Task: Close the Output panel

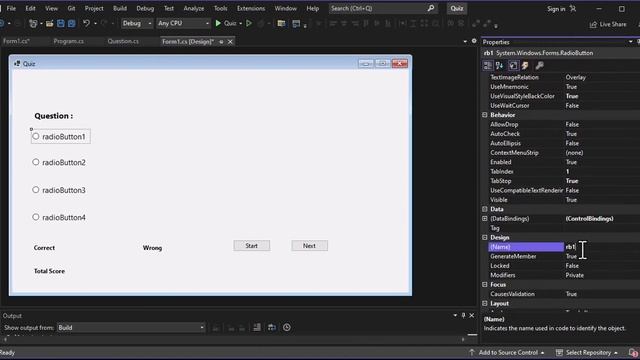Action: 472,316
